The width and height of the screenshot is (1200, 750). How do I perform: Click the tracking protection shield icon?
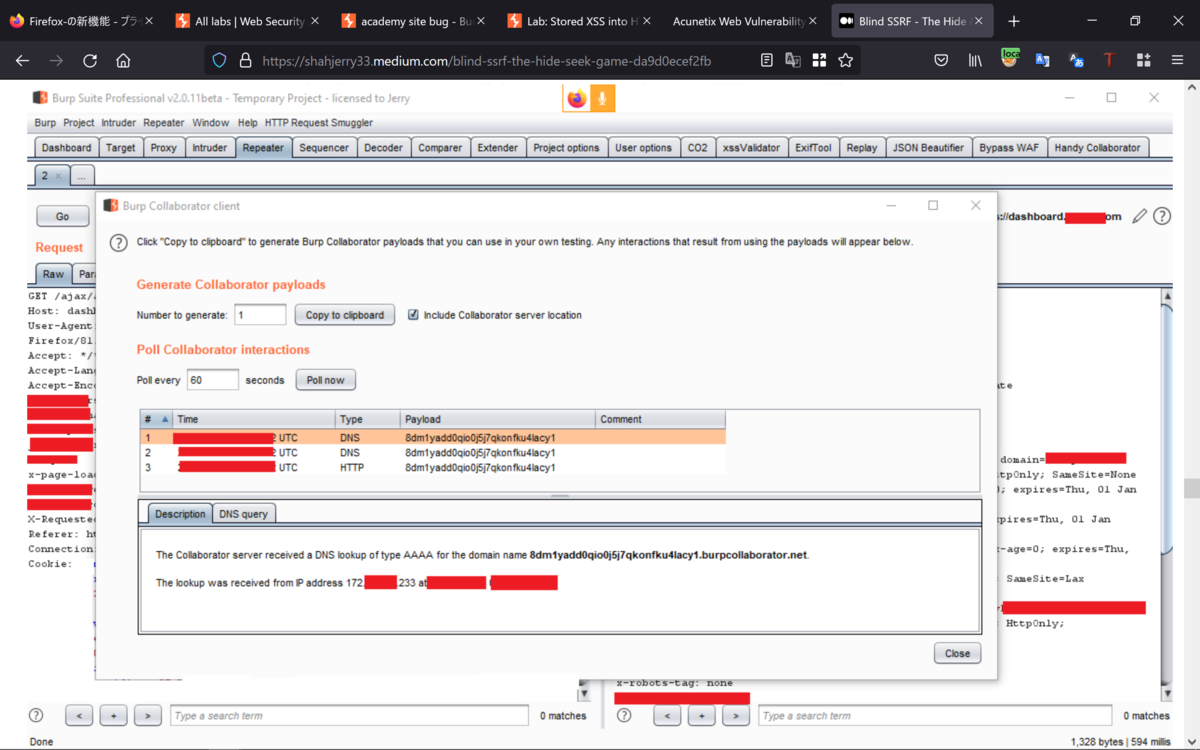pos(220,61)
